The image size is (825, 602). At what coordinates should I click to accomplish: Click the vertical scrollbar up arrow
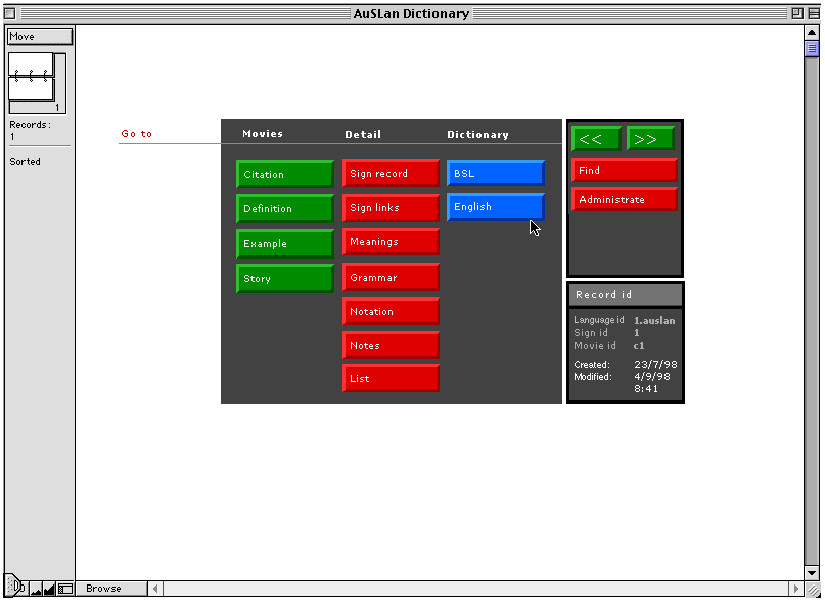(x=812, y=33)
